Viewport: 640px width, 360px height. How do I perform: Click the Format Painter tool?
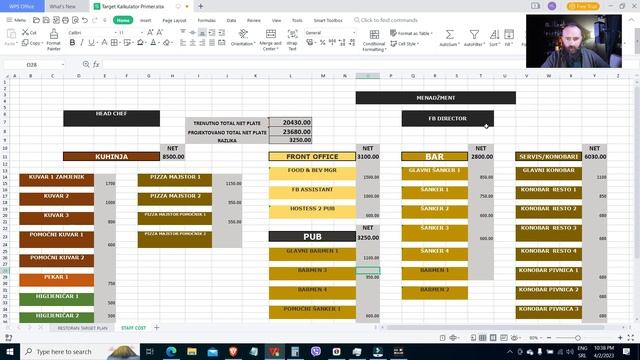[x=53, y=39]
